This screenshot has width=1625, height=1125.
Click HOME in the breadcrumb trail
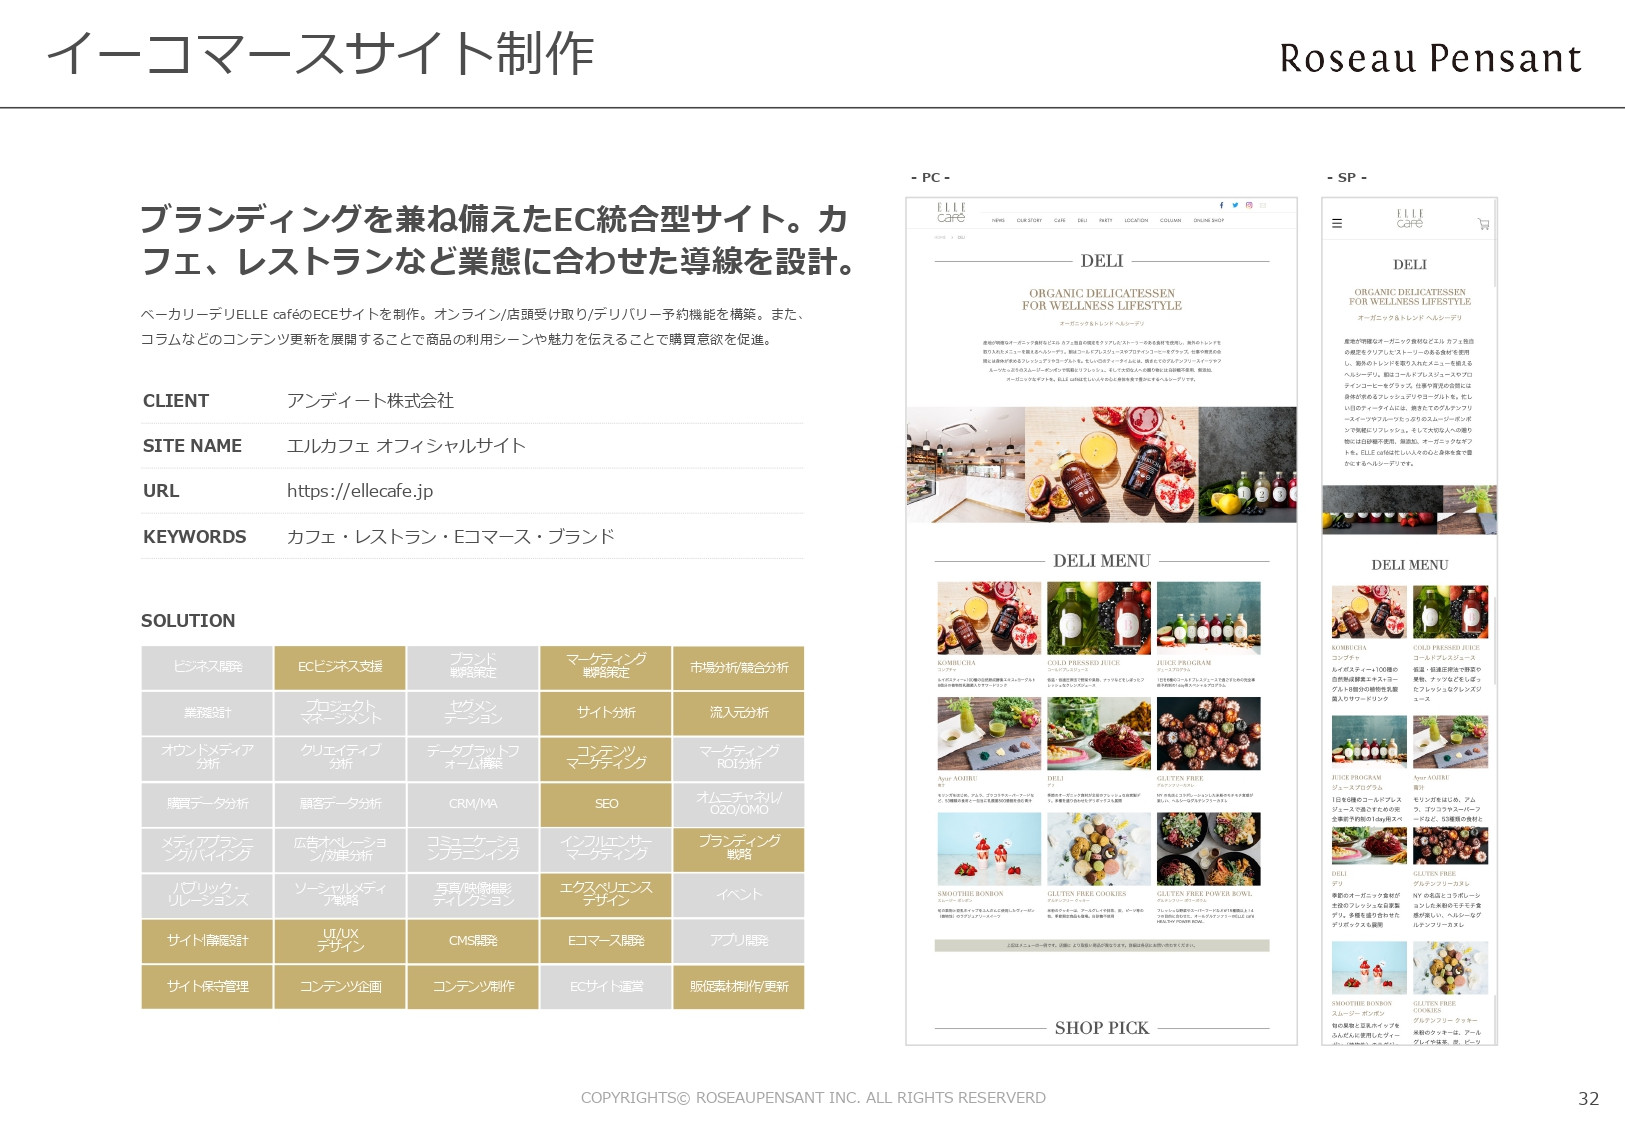coord(940,237)
